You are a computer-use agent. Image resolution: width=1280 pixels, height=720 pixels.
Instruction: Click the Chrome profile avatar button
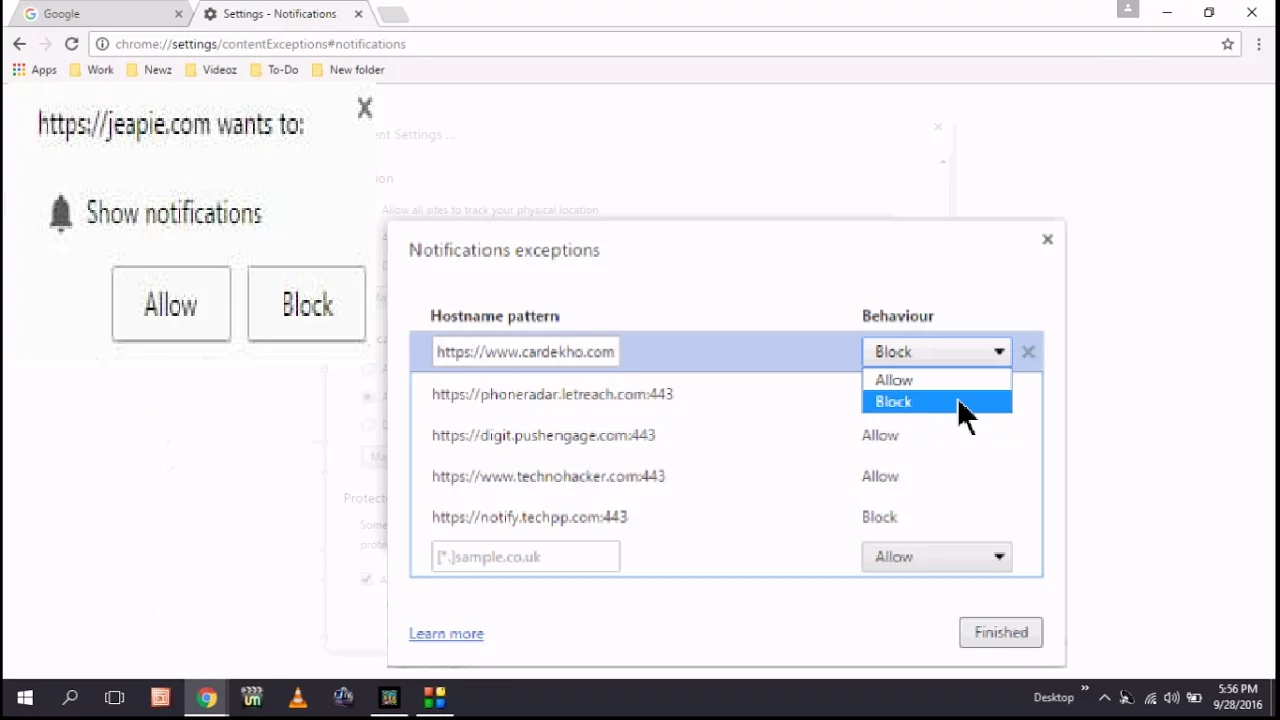tap(1128, 9)
